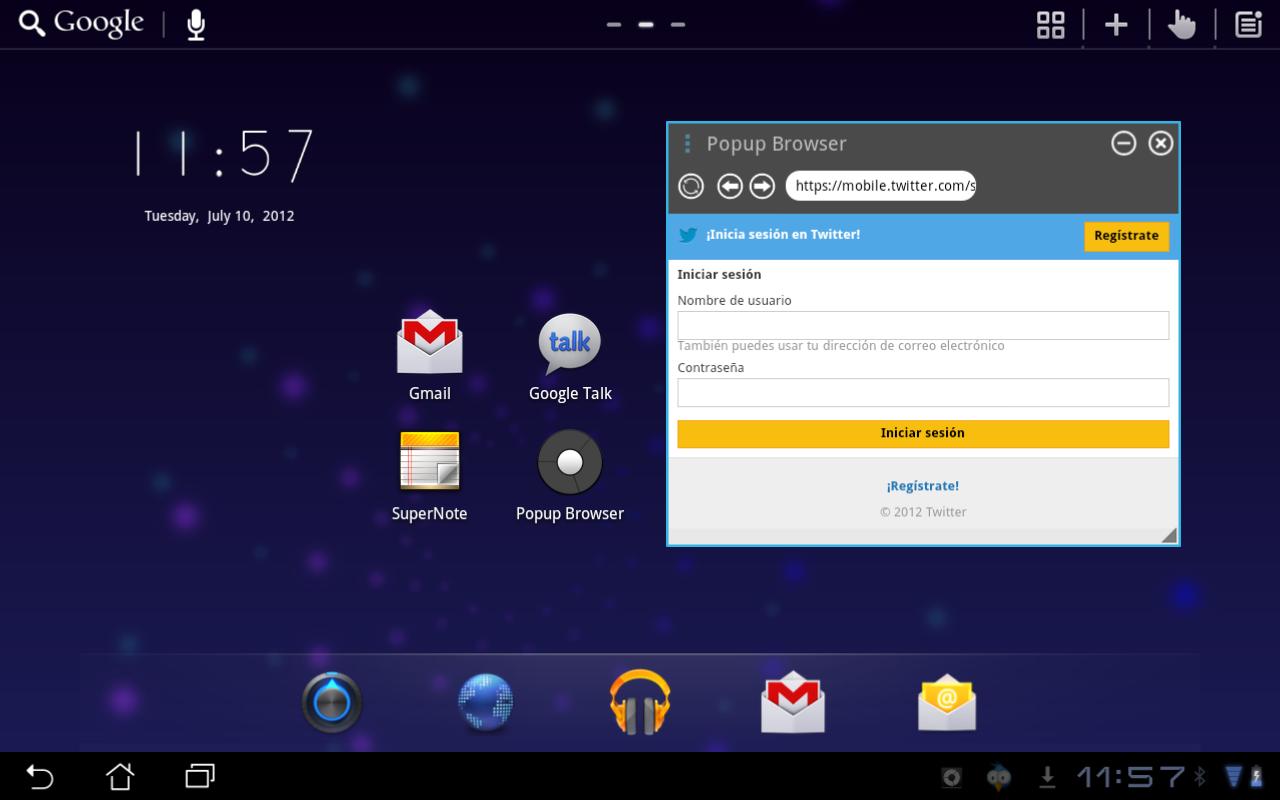Tap the download notification icon
The image size is (1280, 800).
tap(1047, 777)
